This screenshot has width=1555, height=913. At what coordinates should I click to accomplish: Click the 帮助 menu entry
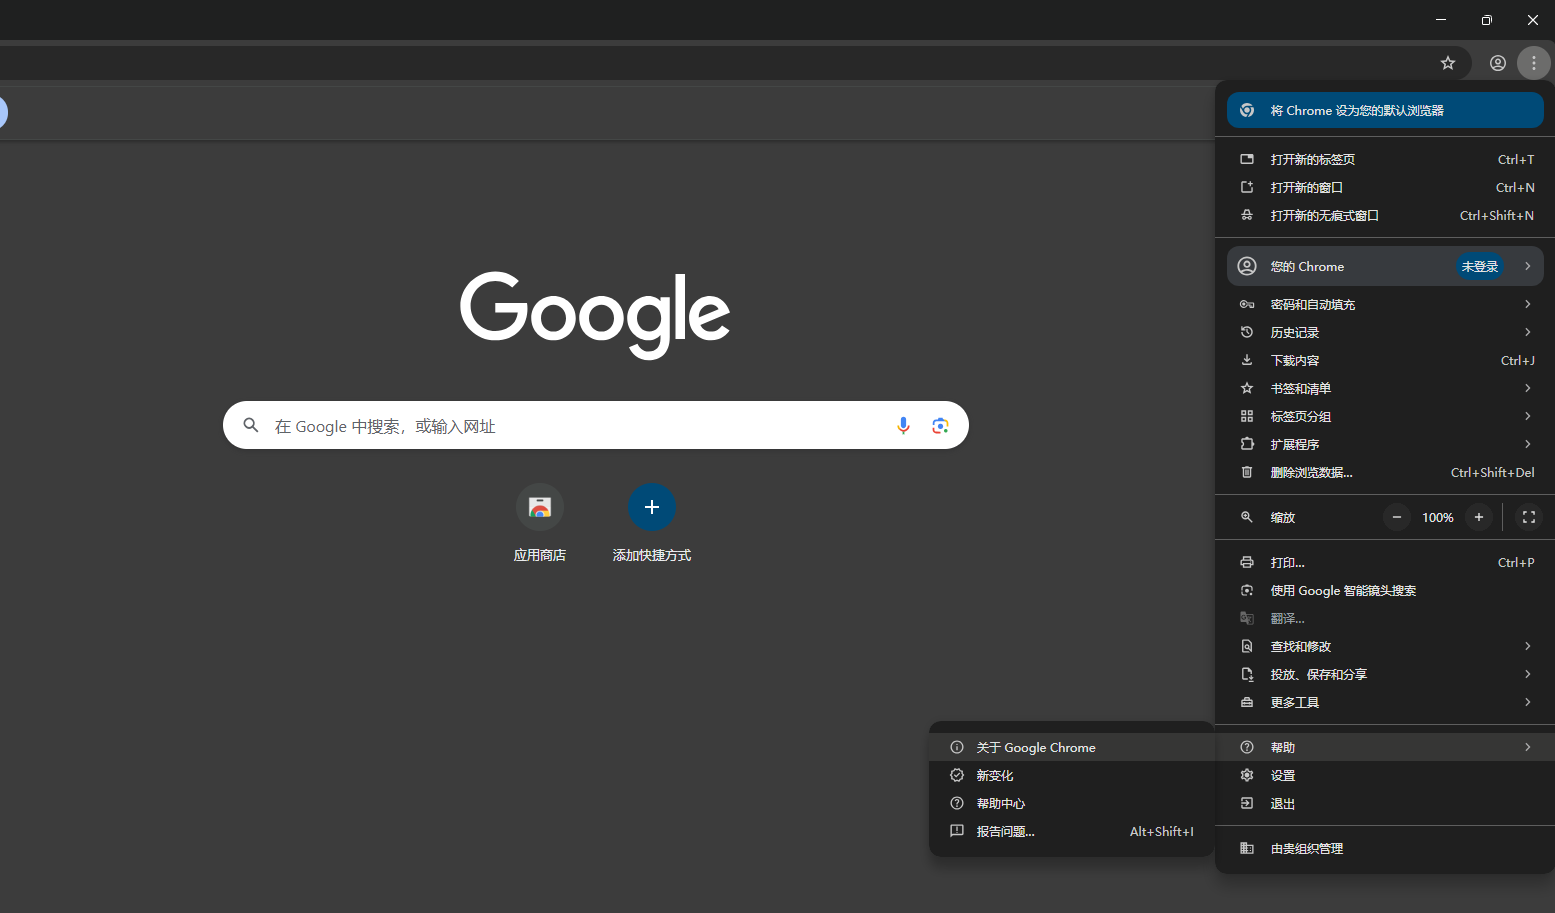click(1385, 747)
